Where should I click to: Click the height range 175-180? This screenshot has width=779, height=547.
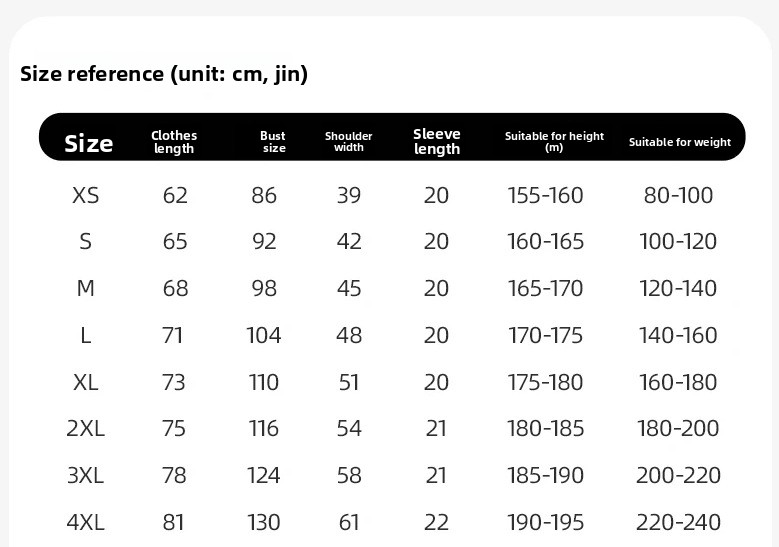[x=546, y=382]
